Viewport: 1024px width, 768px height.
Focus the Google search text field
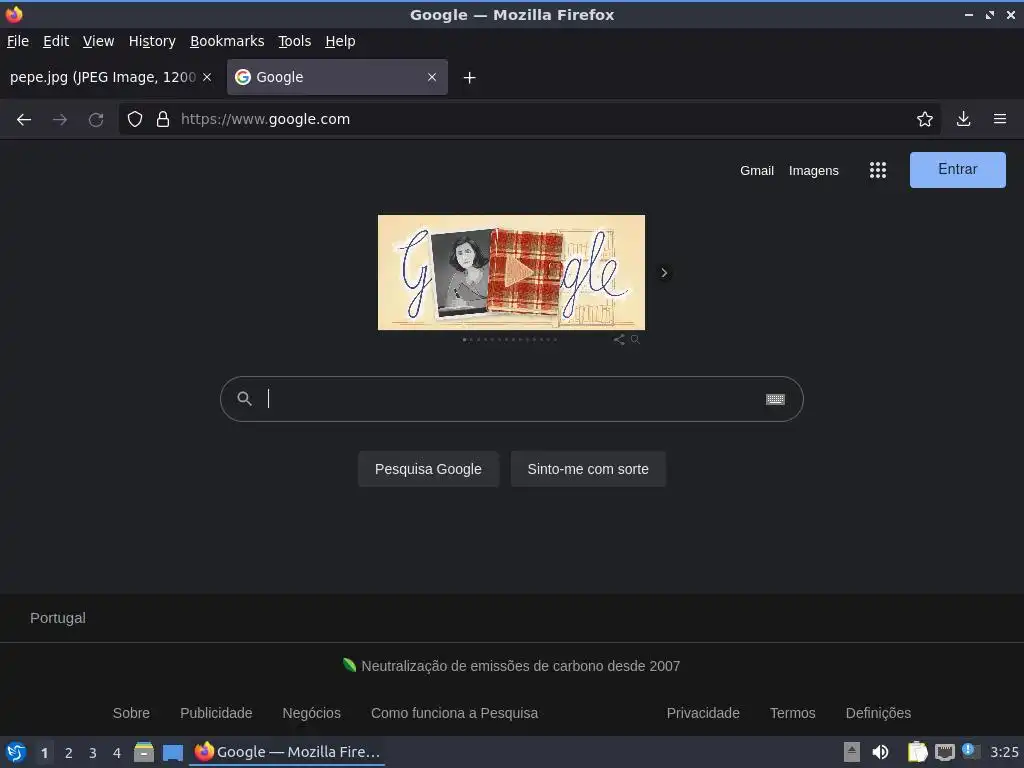pyautogui.click(x=511, y=399)
